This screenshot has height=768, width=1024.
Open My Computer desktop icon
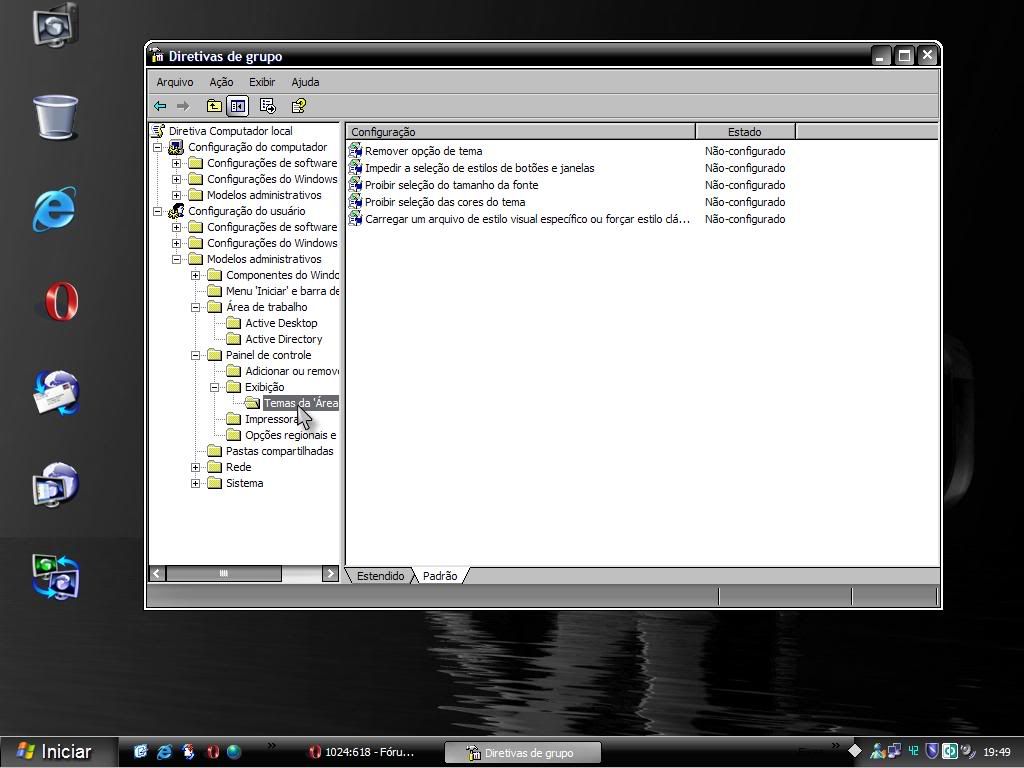(x=56, y=26)
